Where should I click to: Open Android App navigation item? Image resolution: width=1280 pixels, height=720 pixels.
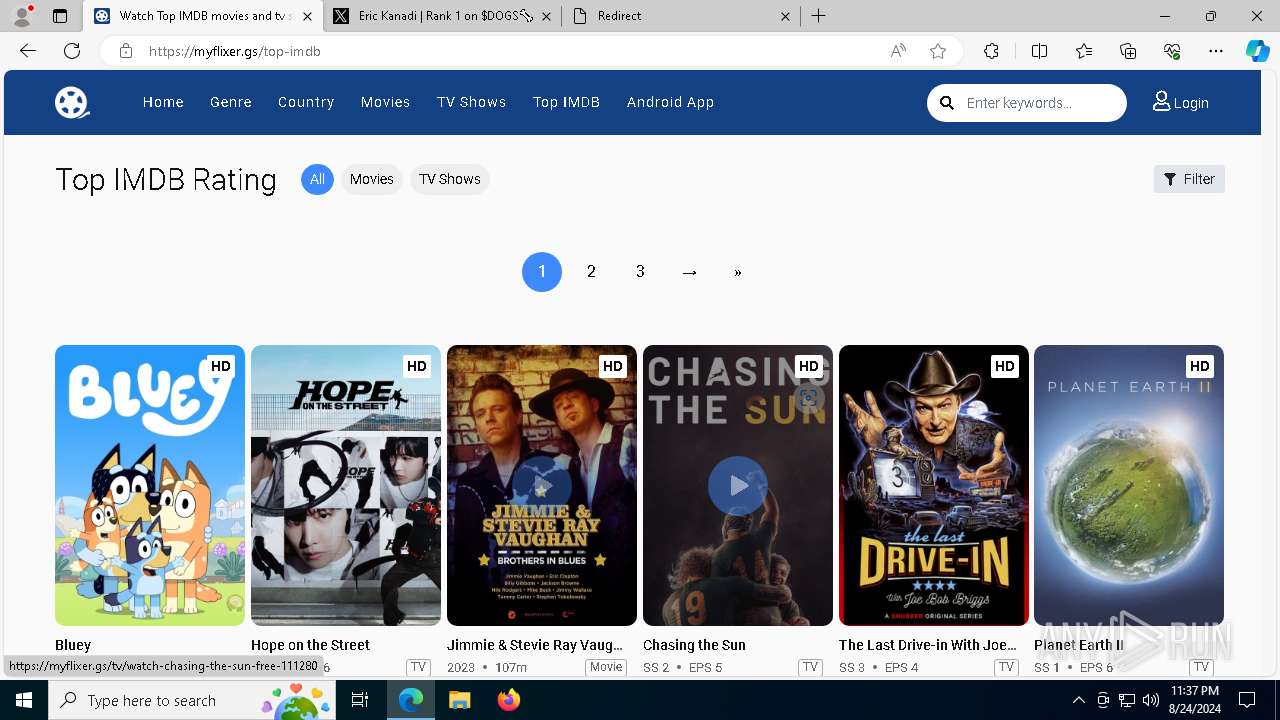pyautogui.click(x=670, y=102)
